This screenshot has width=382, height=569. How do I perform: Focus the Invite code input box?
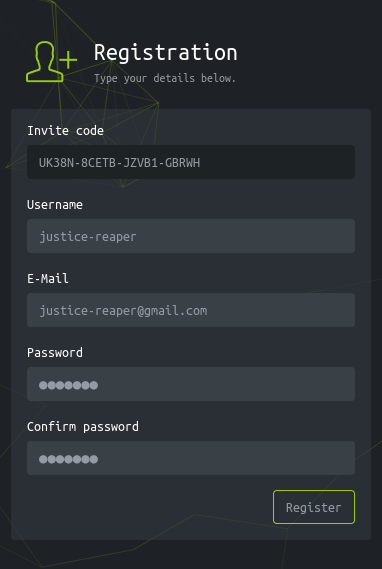click(191, 162)
